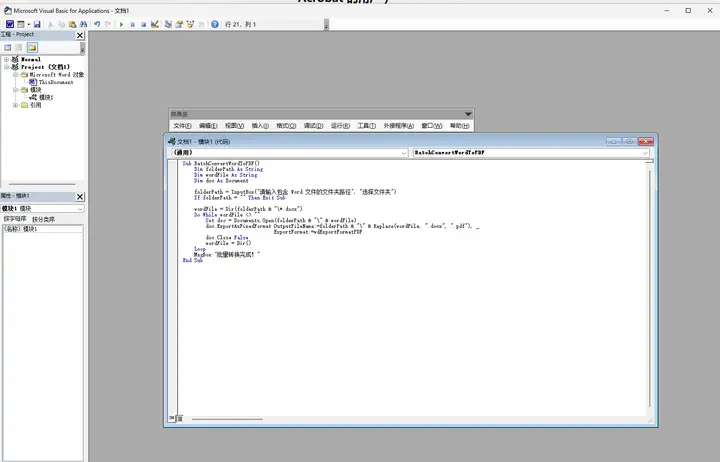Open the menu bar options dropdown arrow
This screenshot has height=462, width=720.
pyautogui.click(x=468, y=114)
